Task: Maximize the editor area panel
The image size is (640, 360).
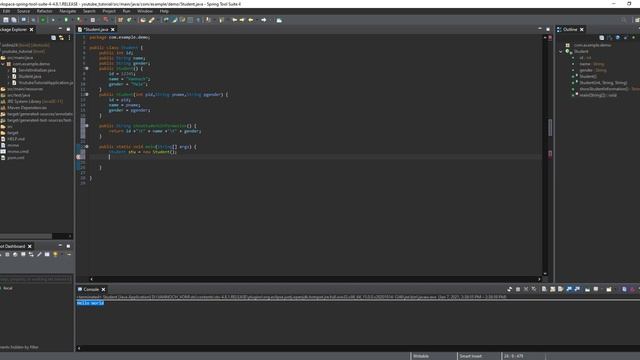Action: tap(548, 29)
